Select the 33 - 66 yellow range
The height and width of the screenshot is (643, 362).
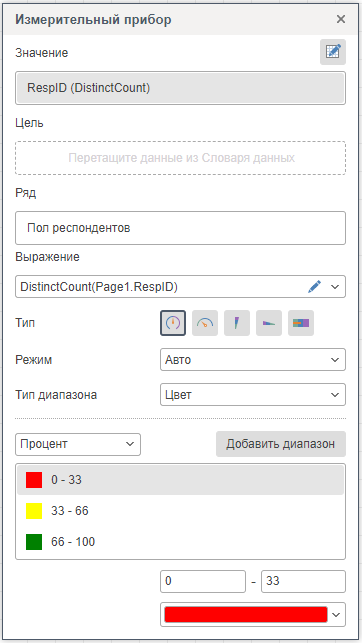(180, 511)
